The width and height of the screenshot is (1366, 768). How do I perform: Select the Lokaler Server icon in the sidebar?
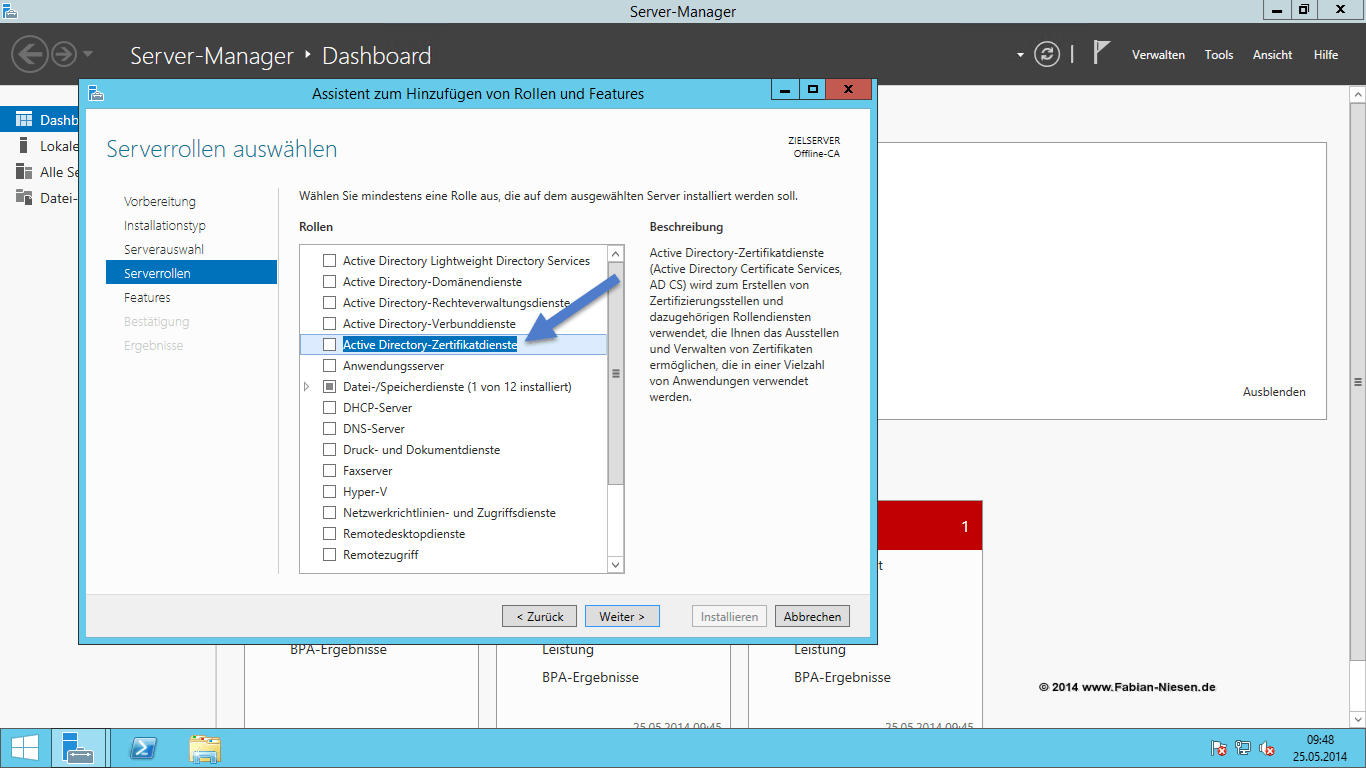[x=24, y=146]
